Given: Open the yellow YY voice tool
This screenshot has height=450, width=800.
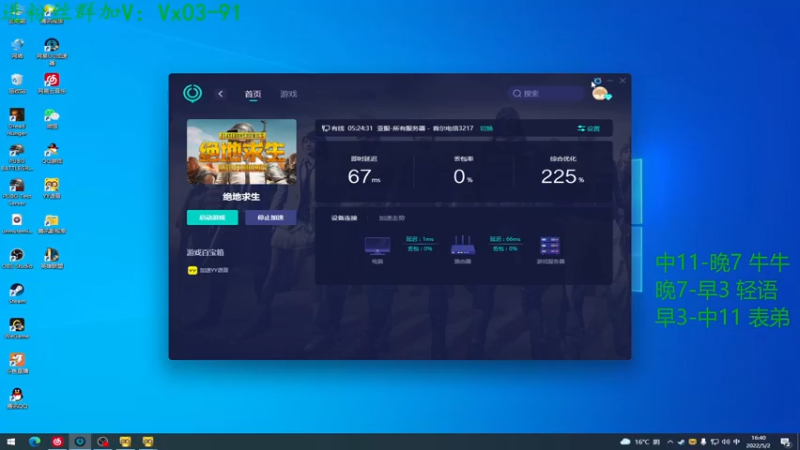Looking at the screenshot, I should [x=208, y=270].
